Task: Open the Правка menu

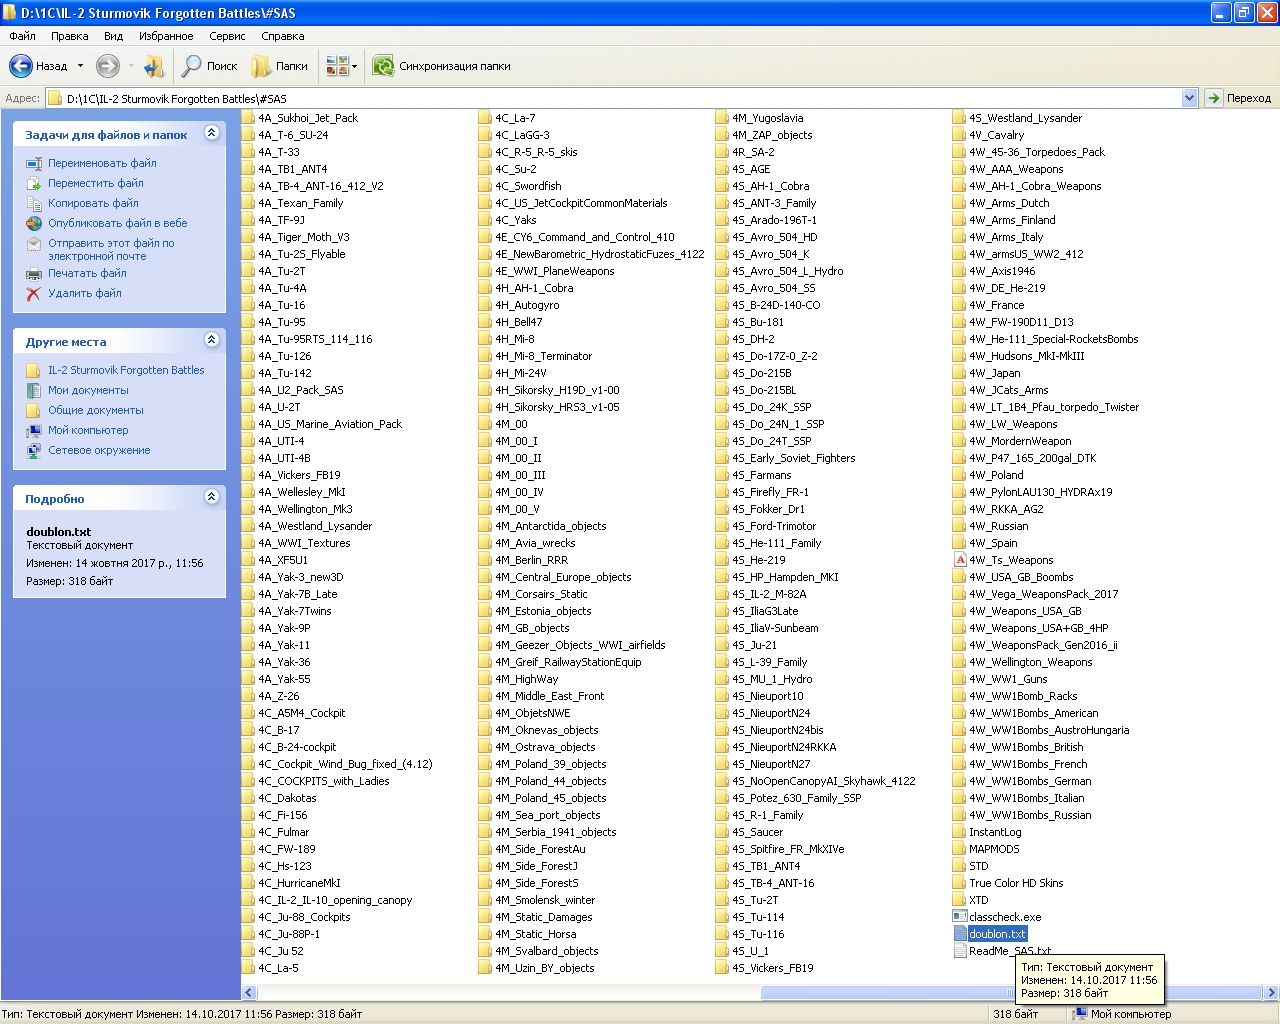Action: (x=70, y=36)
